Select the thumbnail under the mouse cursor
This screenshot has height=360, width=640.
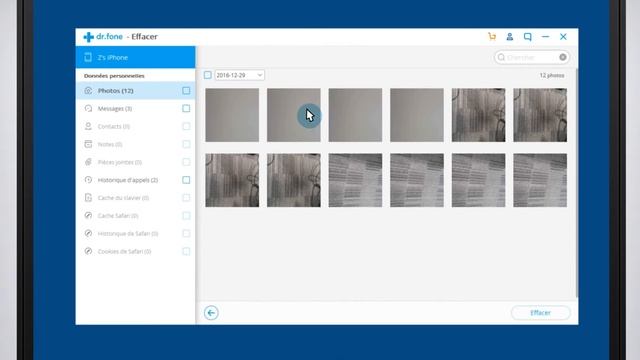coord(294,115)
